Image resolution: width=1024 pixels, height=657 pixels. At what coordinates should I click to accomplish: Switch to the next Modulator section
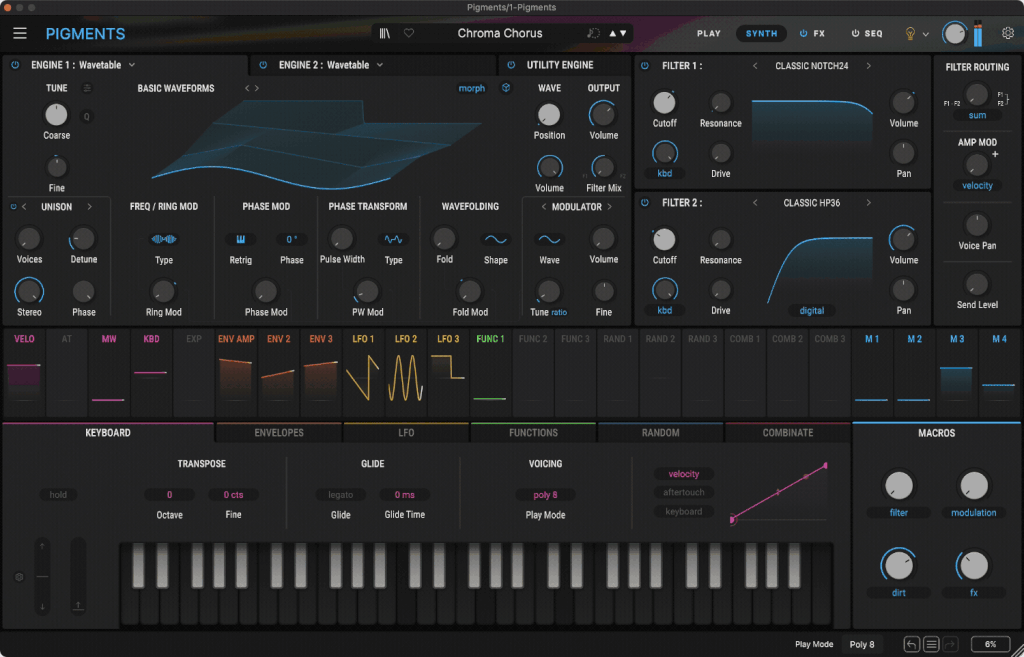[609, 206]
